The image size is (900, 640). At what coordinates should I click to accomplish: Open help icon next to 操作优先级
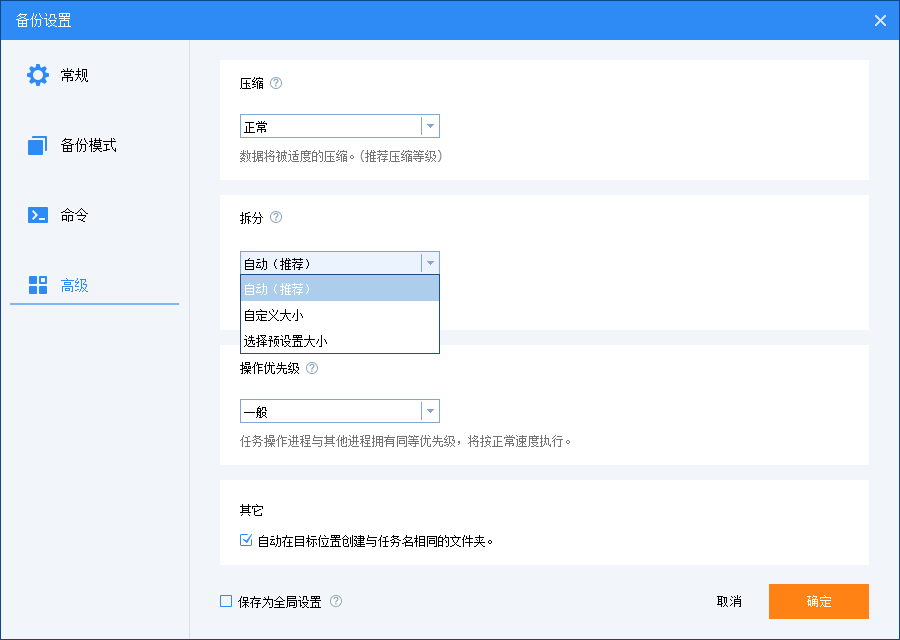click(312, 368)
